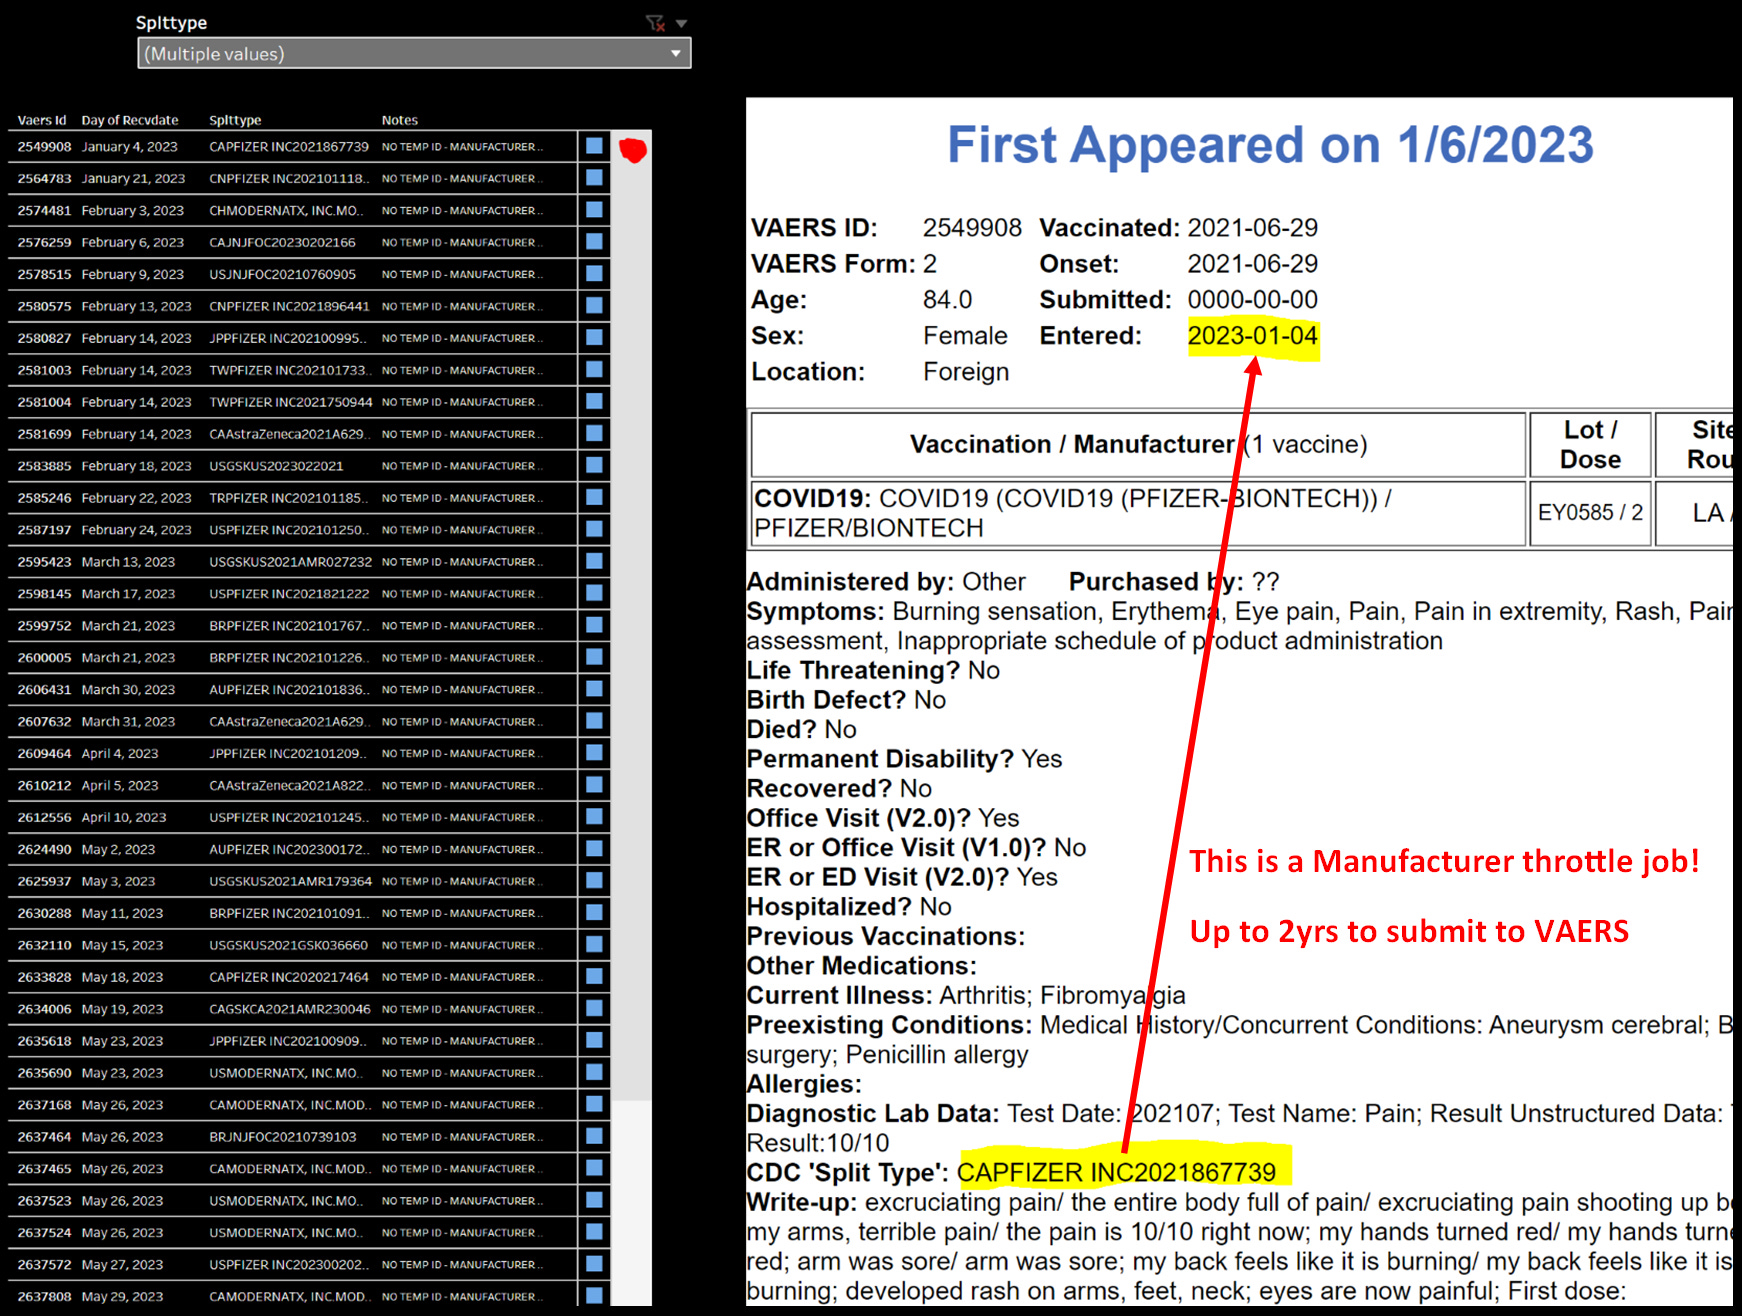Click blue square for row 2607632

click(x=595, y=722)
